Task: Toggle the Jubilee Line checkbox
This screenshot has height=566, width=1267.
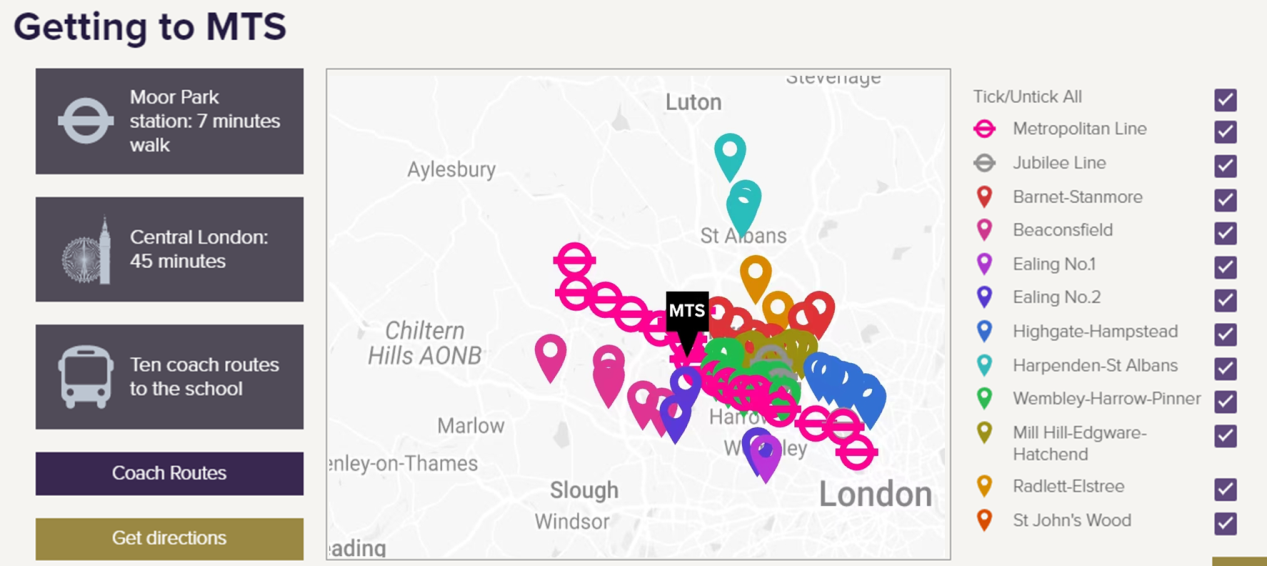Action: 1225,165
